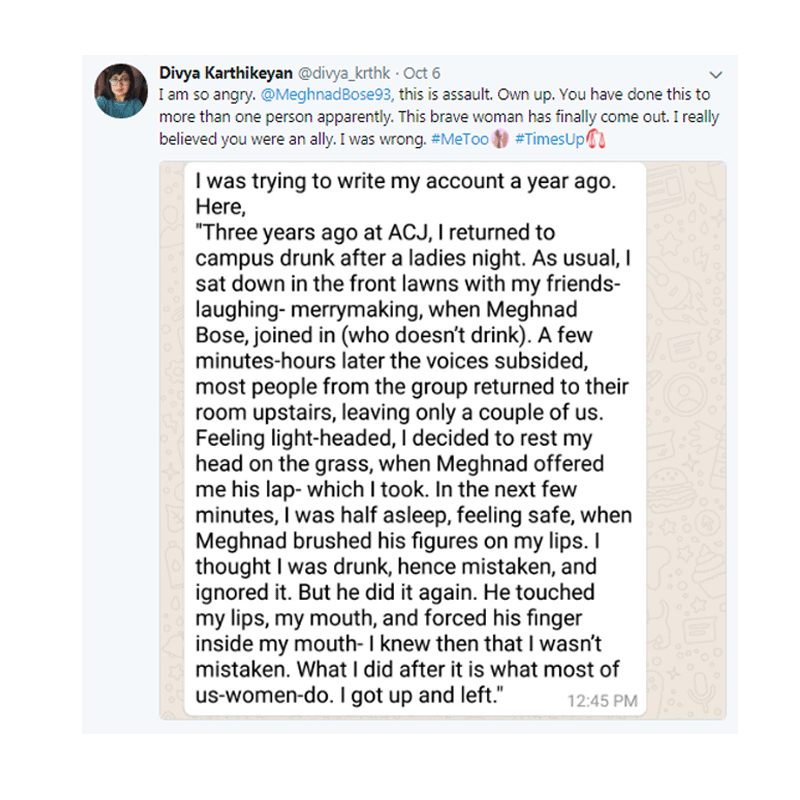Open the #TimesUp hashtag

click(x=549, y=139)
